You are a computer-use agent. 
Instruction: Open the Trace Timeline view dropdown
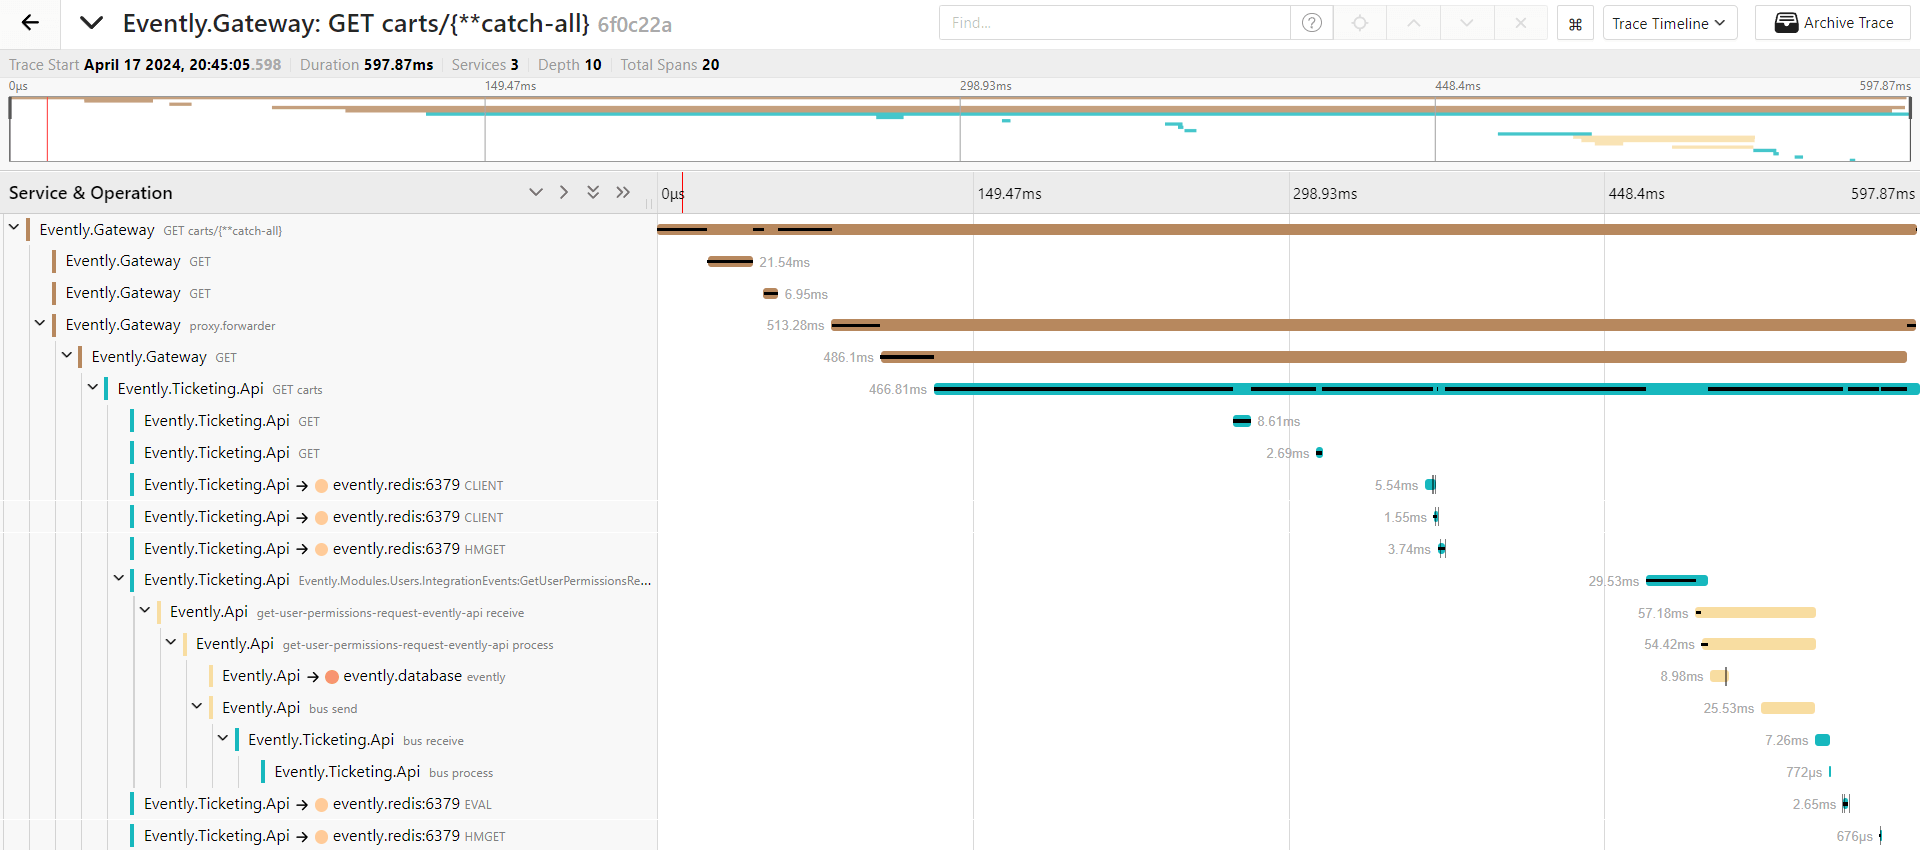point(1669,23)
